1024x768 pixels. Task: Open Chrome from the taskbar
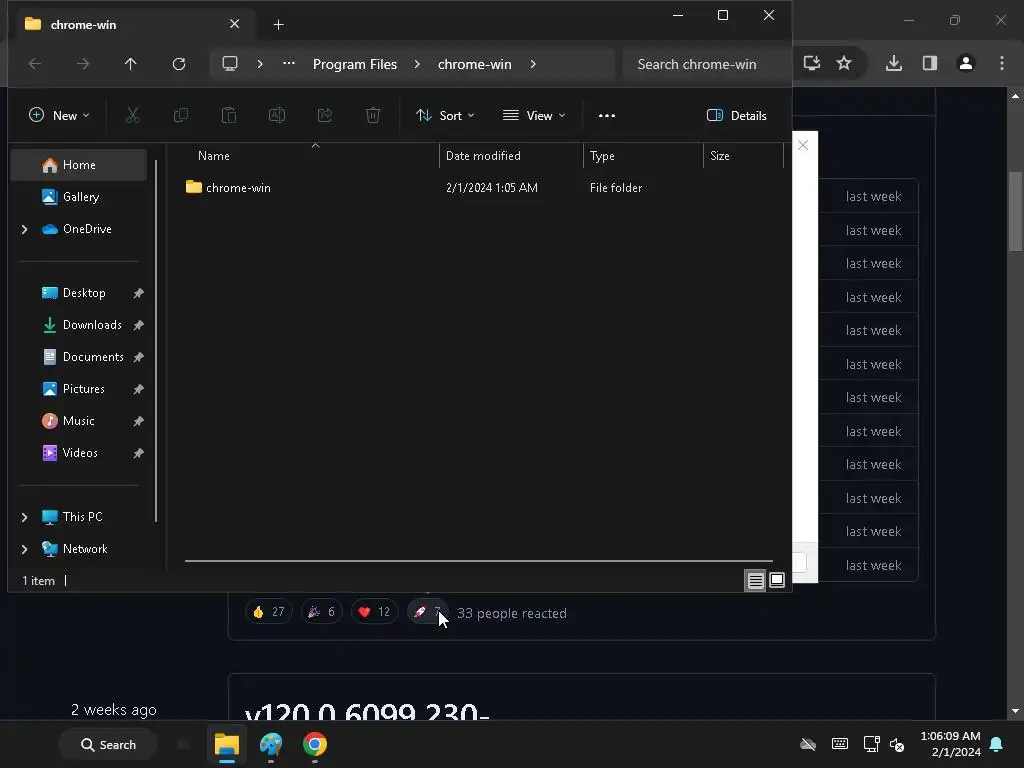(x=315, y=744)
